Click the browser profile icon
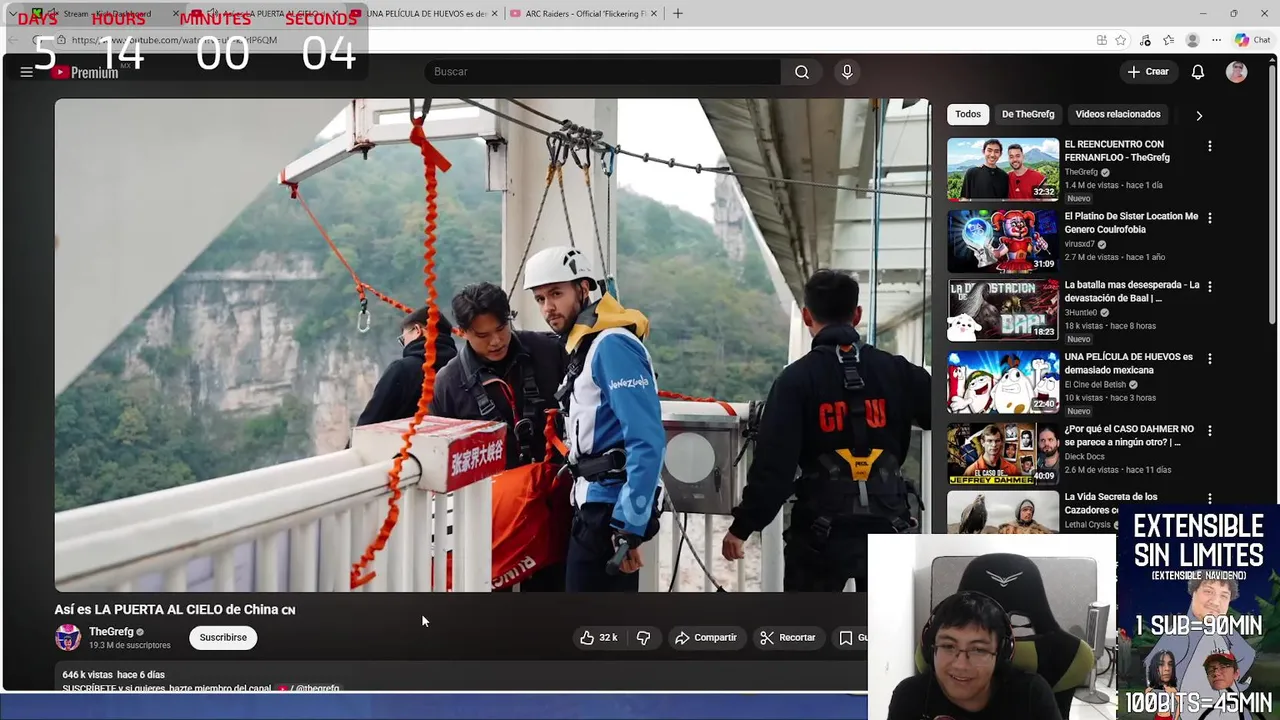 (1192, 40)
